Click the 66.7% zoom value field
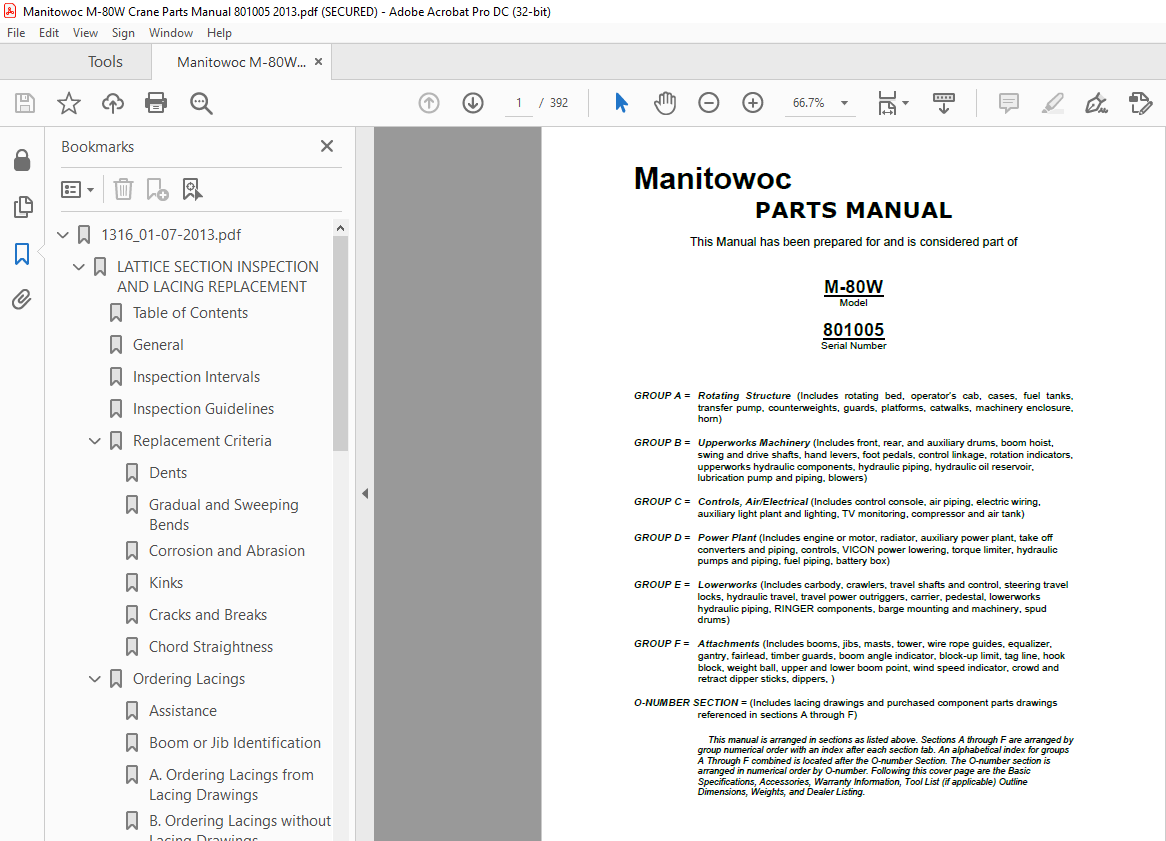 coord(808,103)
